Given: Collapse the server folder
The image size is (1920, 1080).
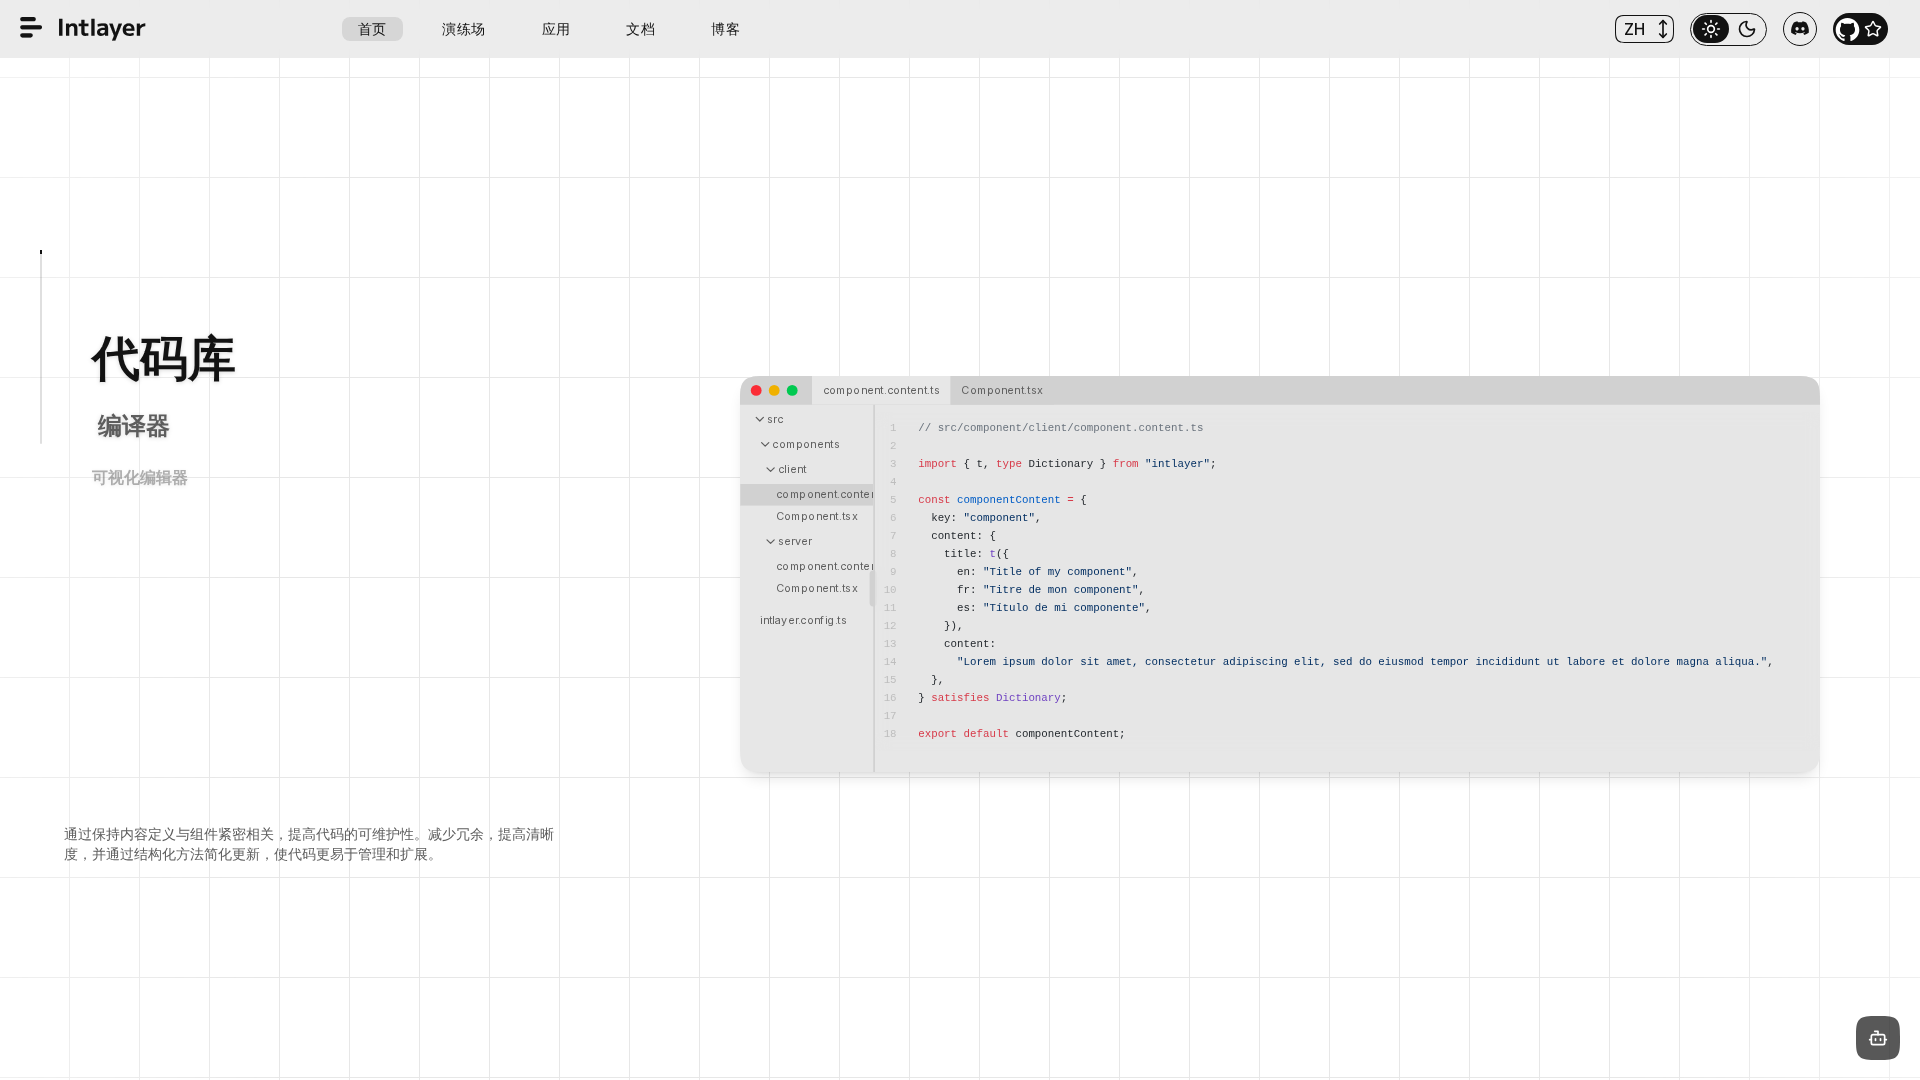Looking at the screenshot, I should 771,542.
